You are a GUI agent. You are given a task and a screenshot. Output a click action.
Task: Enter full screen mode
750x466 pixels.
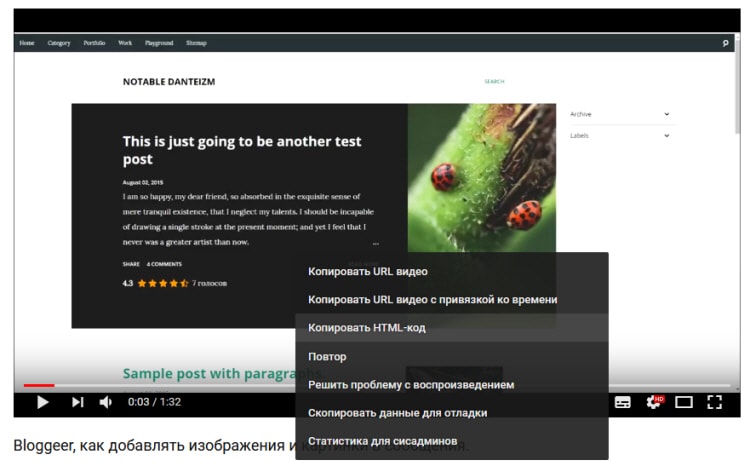tap(714, 402)
